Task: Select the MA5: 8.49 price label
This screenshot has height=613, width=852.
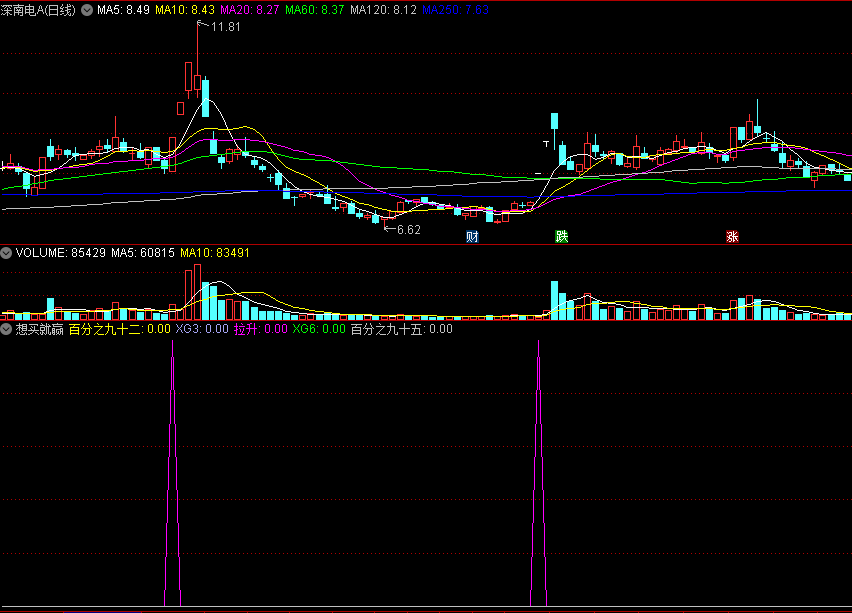Action: pos(123,10)
